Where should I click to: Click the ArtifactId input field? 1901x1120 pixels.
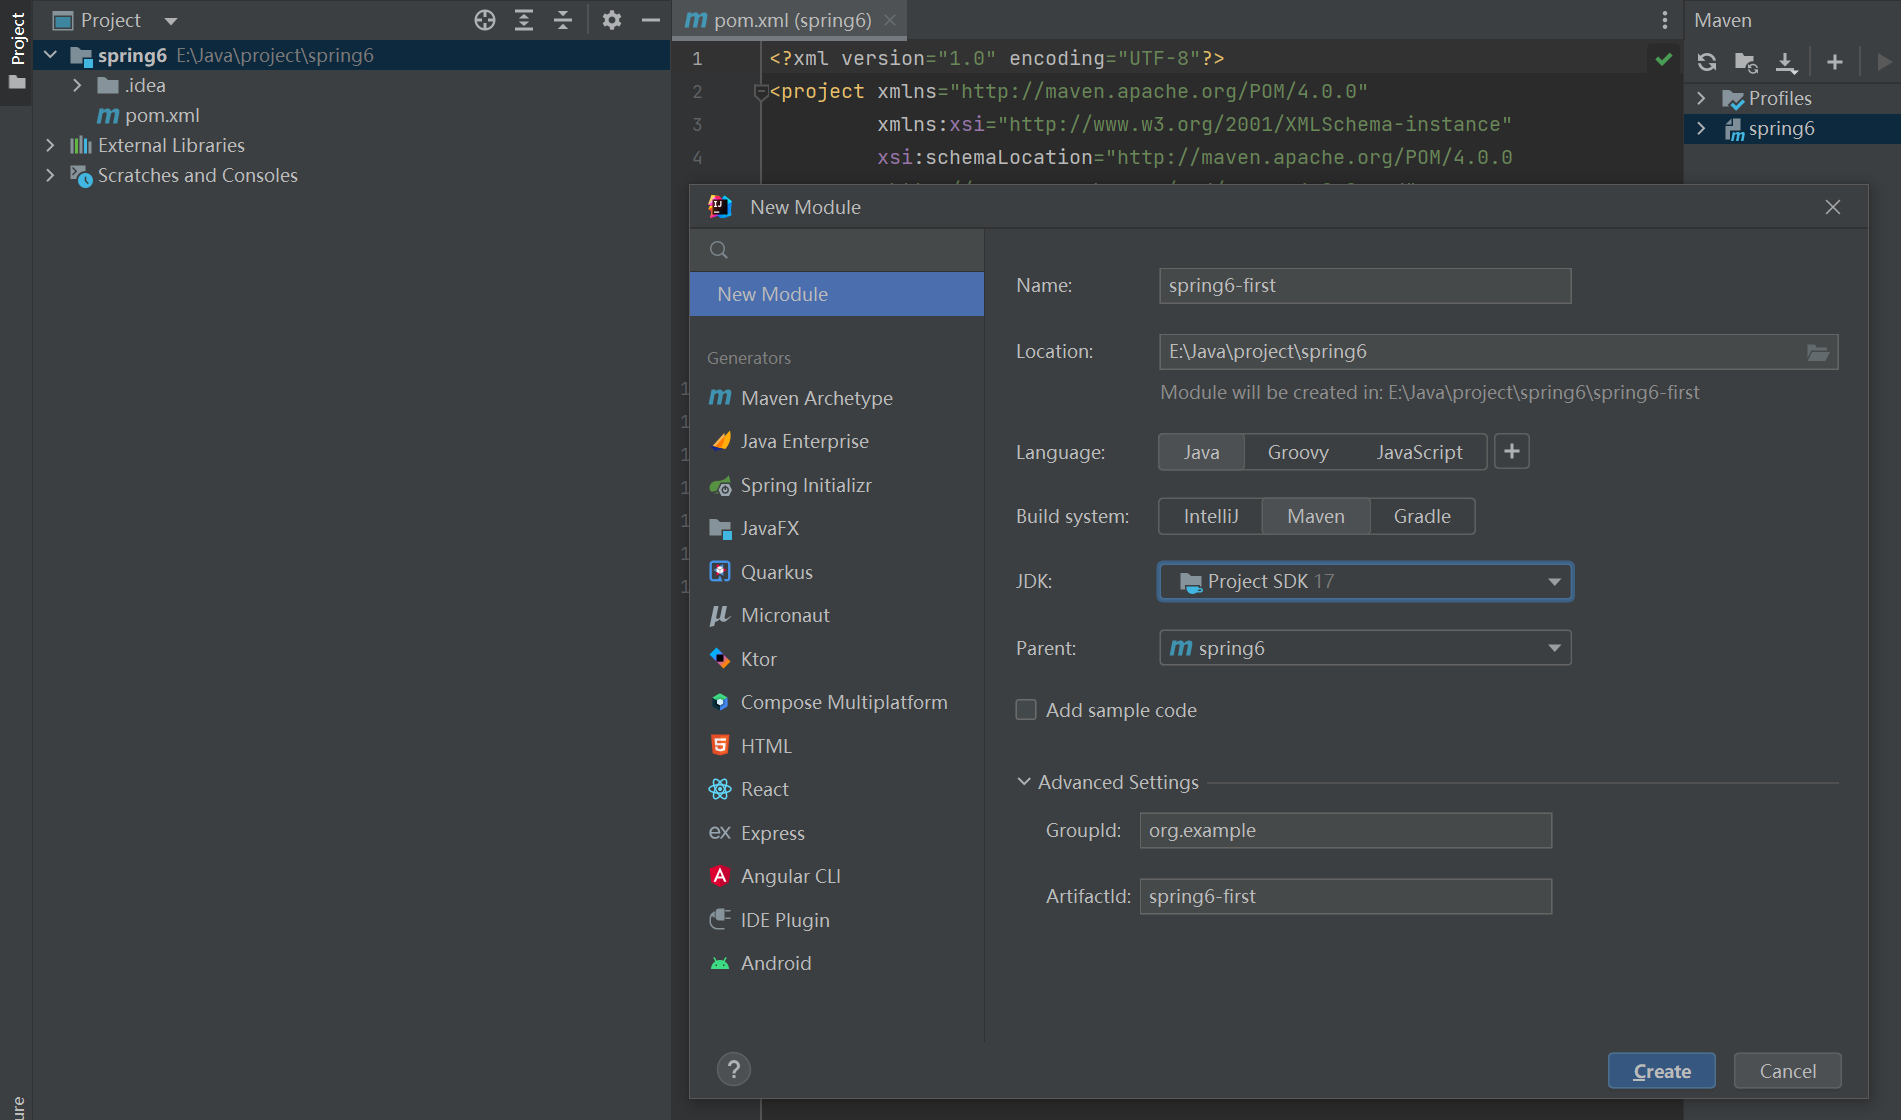click(x=1346, y=897)
